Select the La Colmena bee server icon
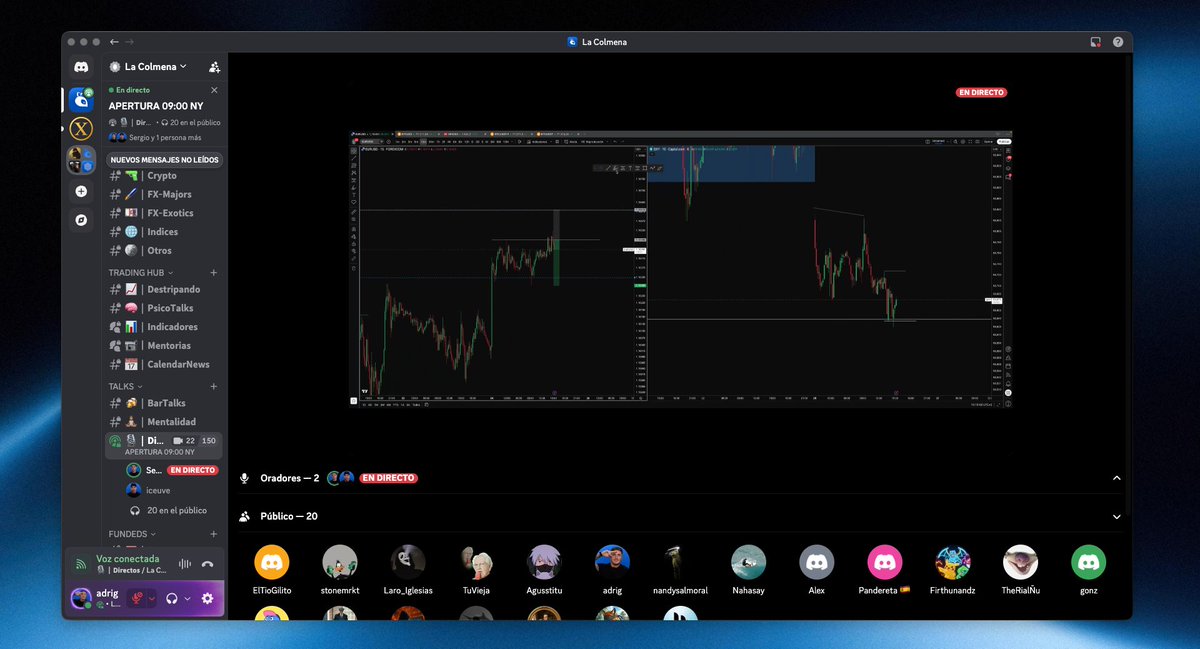Viewport: 1200px width, 649px height. click(81, 98)
